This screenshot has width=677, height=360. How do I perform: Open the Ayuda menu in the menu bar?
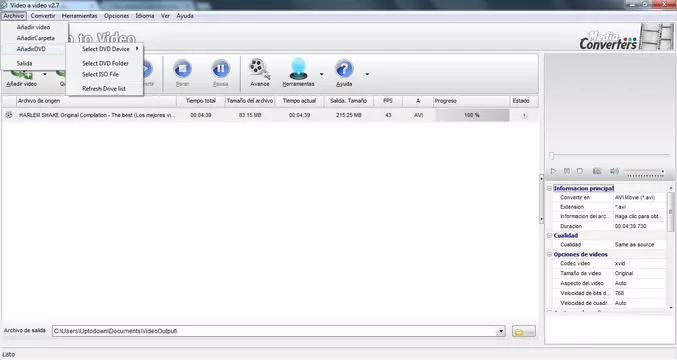click(x=185, y=16)
